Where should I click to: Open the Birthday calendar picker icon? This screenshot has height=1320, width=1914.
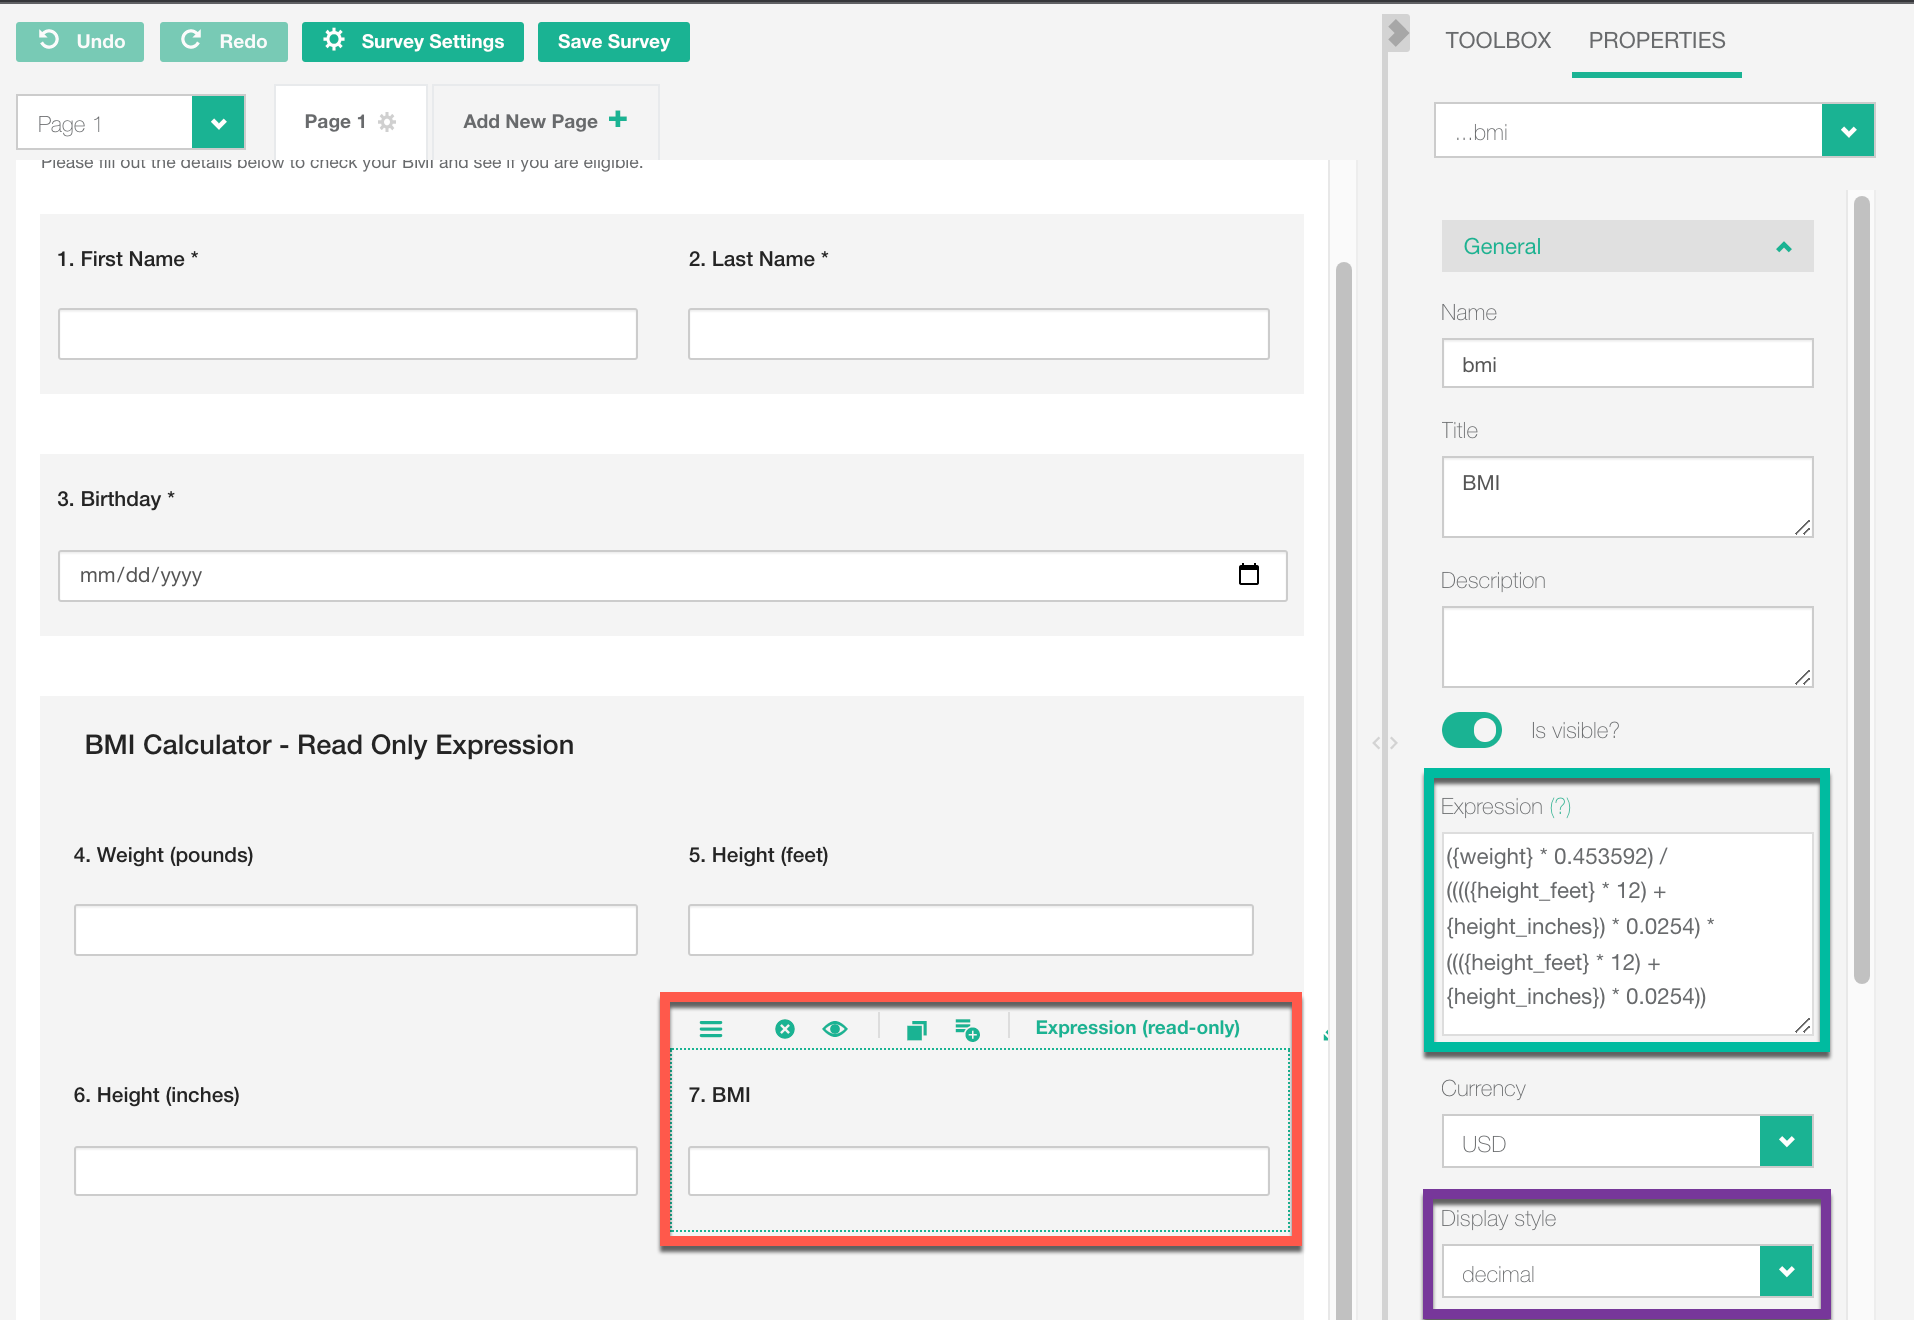pos(1248,575)
